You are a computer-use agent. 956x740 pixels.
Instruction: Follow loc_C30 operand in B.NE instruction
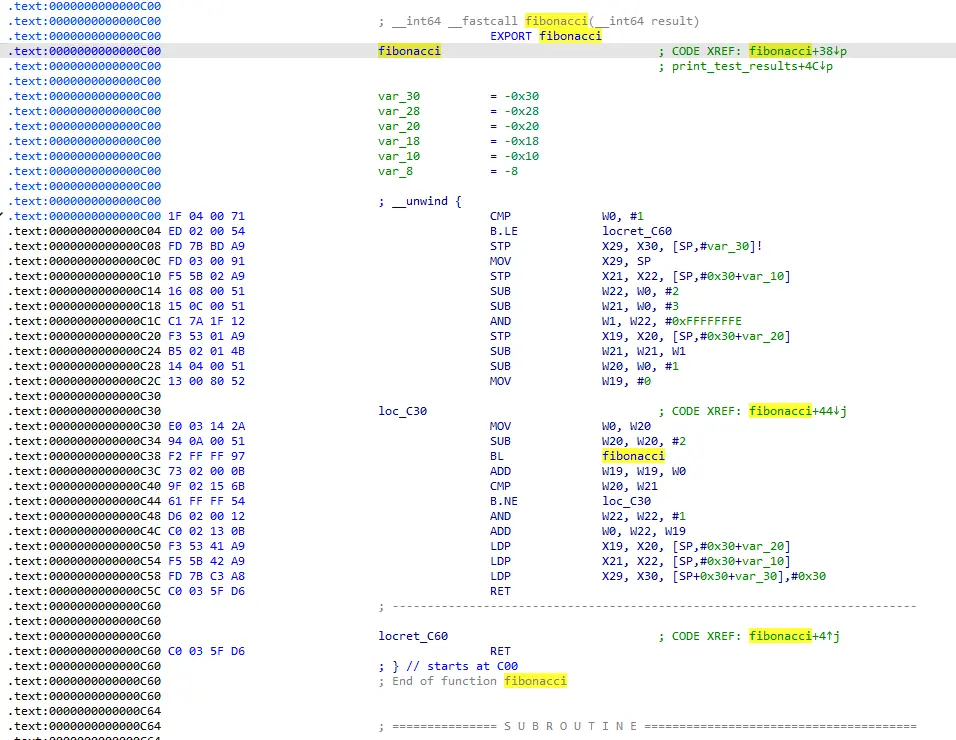click(626, 501)
